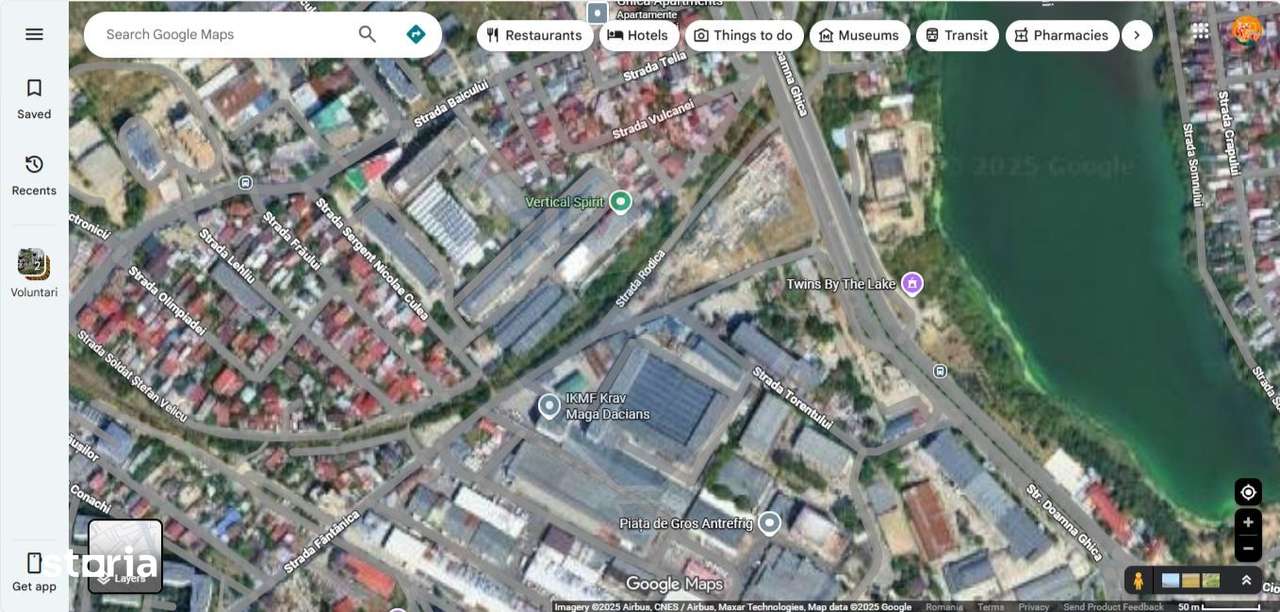The width and height of the screenshot is (1280, 612).
Task: Click Piața de Gros Antrefrig label
Action: tap(686, 523)
